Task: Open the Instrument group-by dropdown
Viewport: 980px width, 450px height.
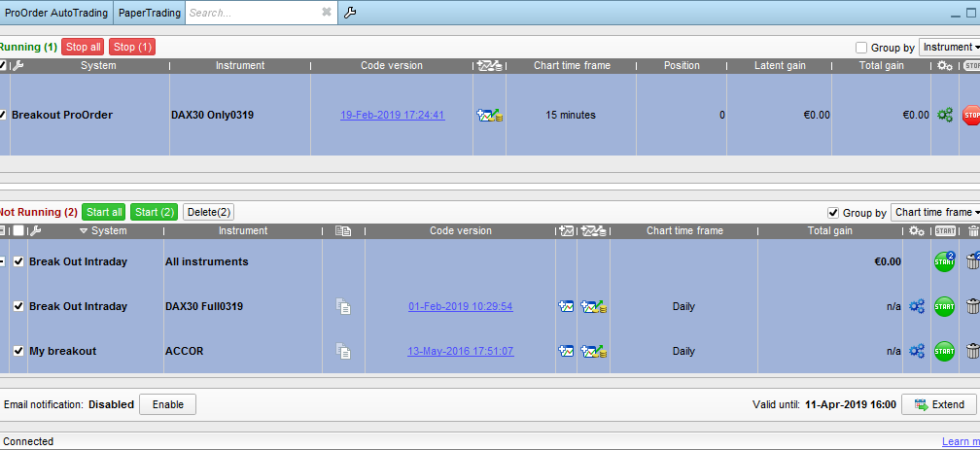Action: click(x=949, y=47)
